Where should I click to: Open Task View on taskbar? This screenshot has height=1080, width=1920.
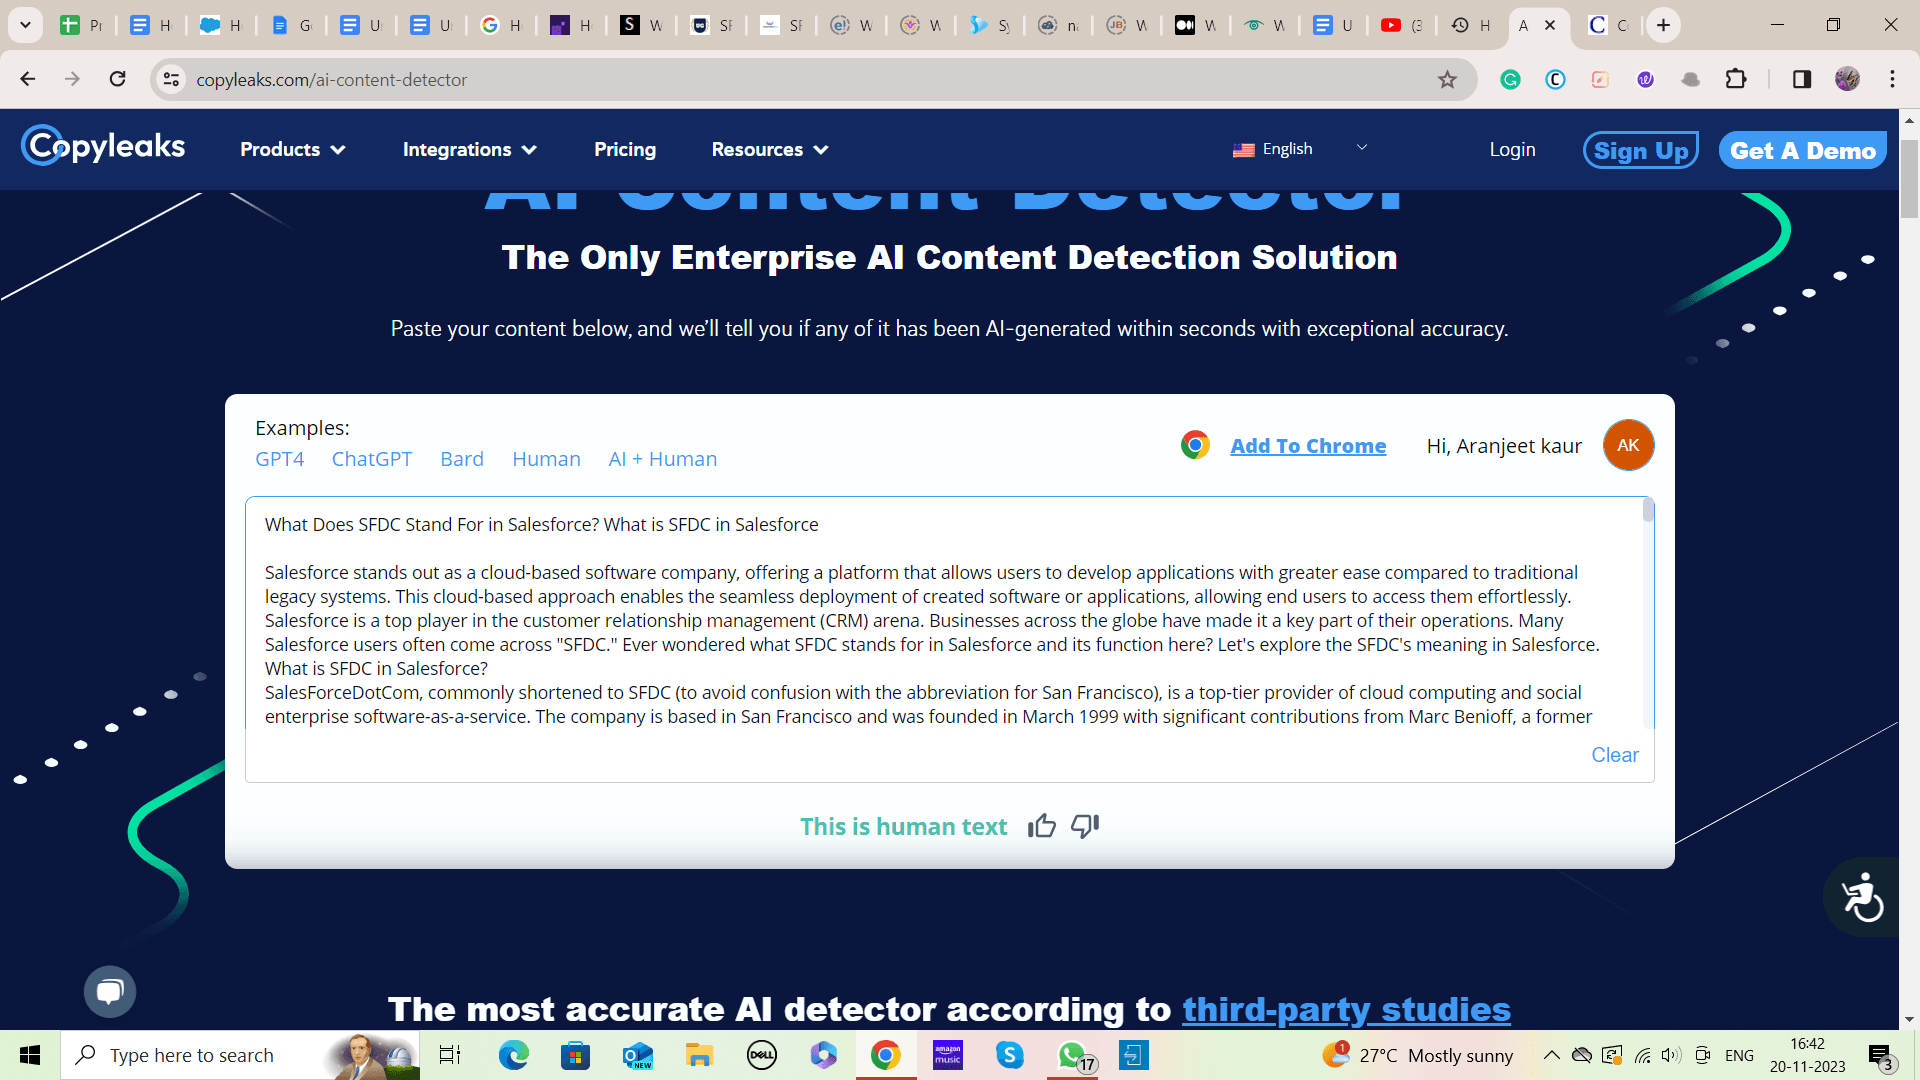(450, 1055)
